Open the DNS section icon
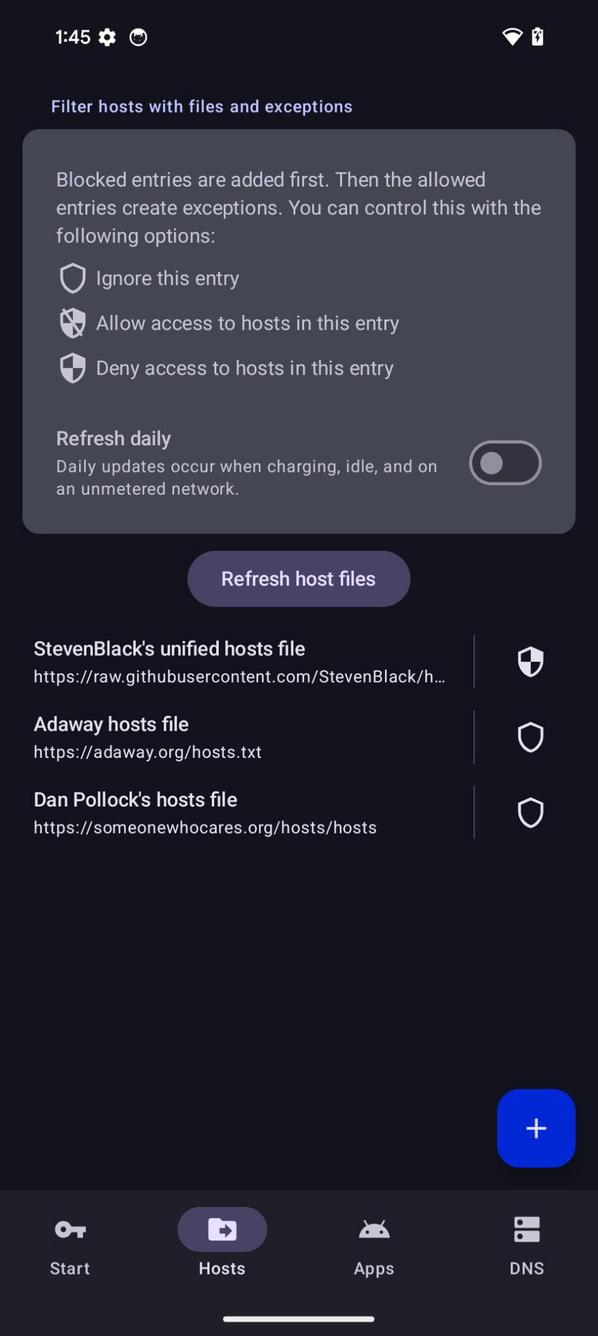This screenshot has width=598, height=1336. pyautogui.click(x=526, y=1229)
